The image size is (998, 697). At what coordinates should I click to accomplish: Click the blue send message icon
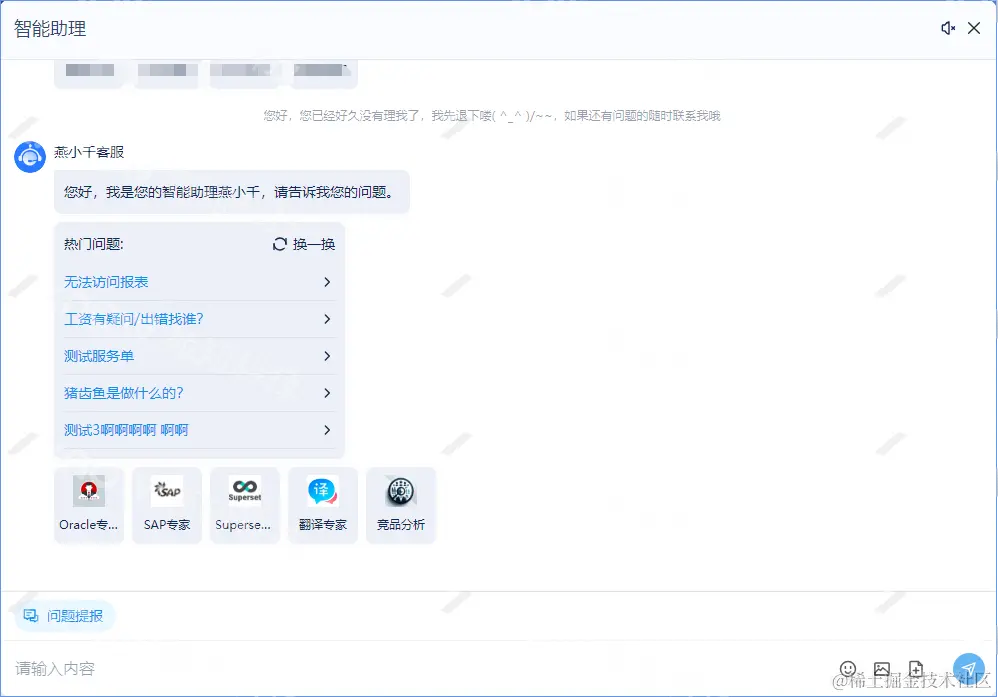point(966,668)
